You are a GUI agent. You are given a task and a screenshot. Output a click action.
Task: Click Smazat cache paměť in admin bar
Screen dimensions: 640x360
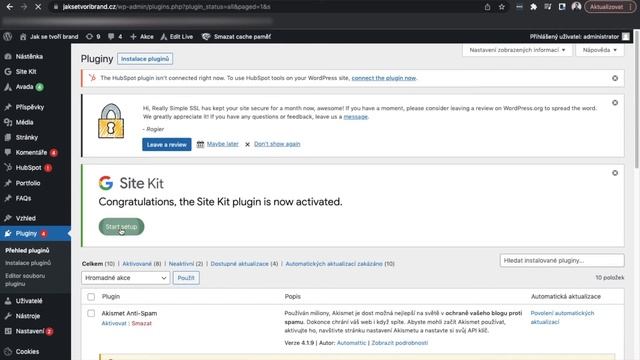coord(236,36)
